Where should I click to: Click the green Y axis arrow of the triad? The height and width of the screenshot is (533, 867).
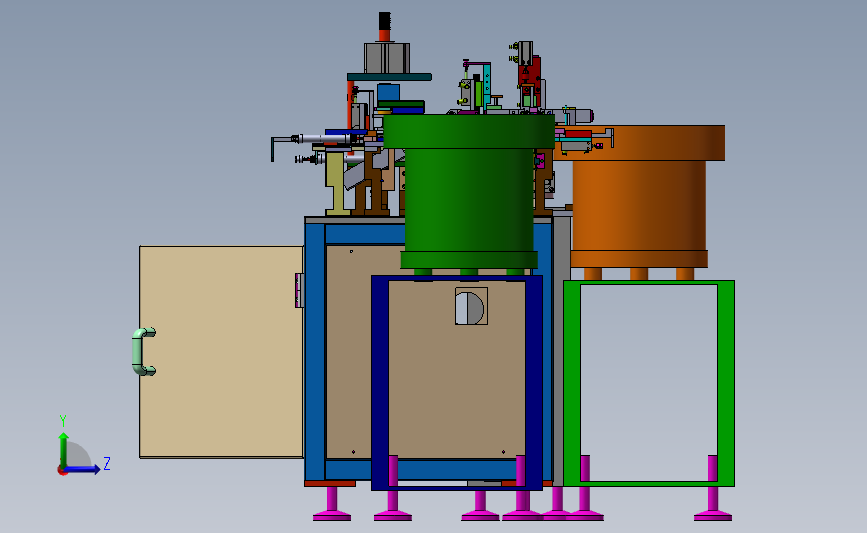click(x=64, y=449)
